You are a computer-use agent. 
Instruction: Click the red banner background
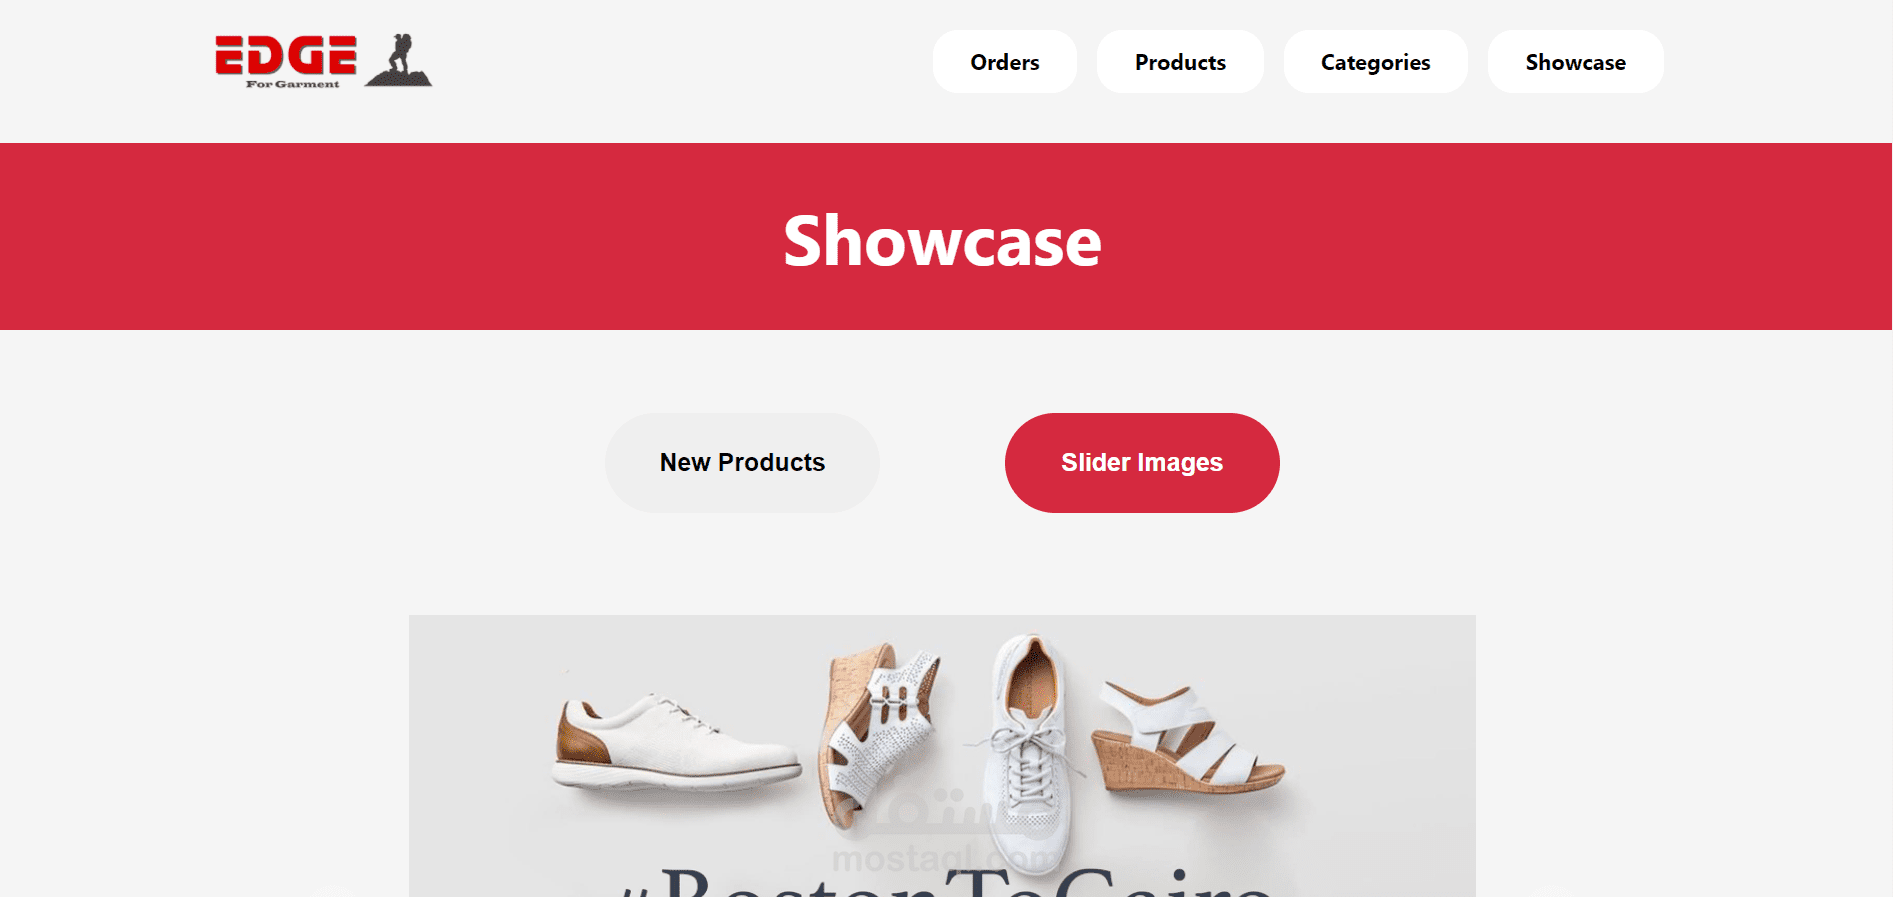pos(400,236)
